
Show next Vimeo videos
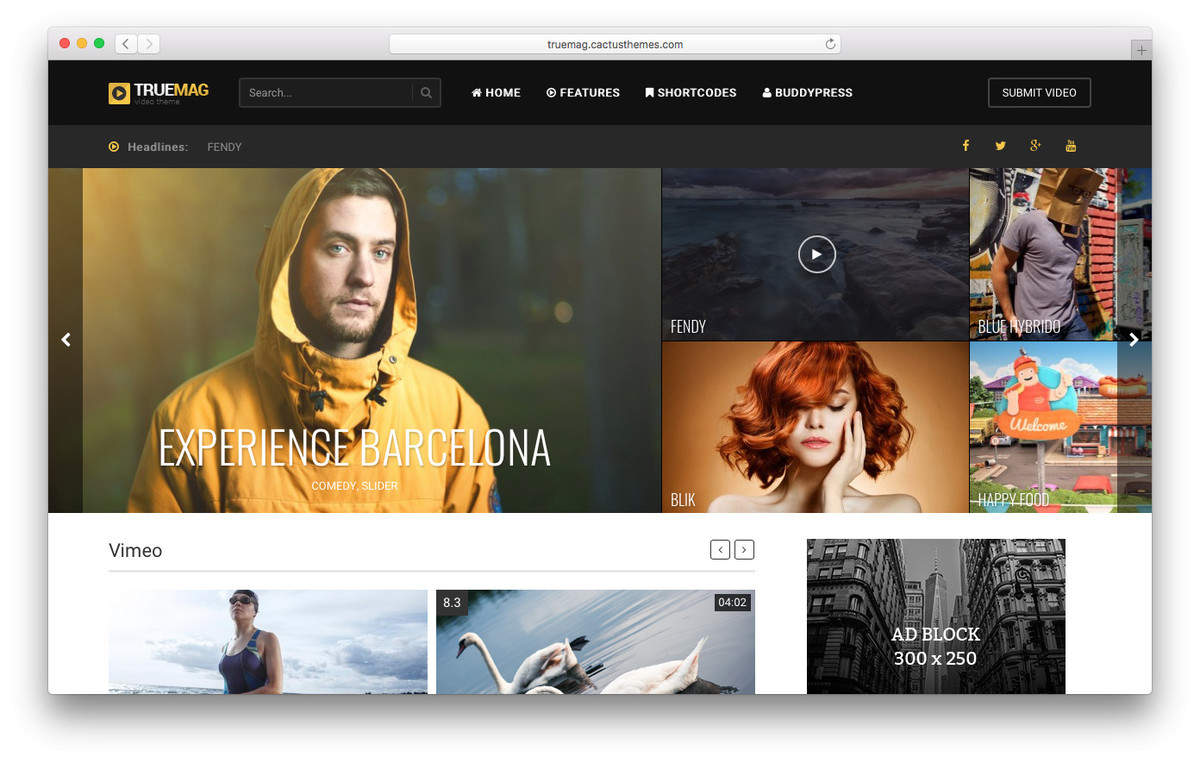[744, 550]
